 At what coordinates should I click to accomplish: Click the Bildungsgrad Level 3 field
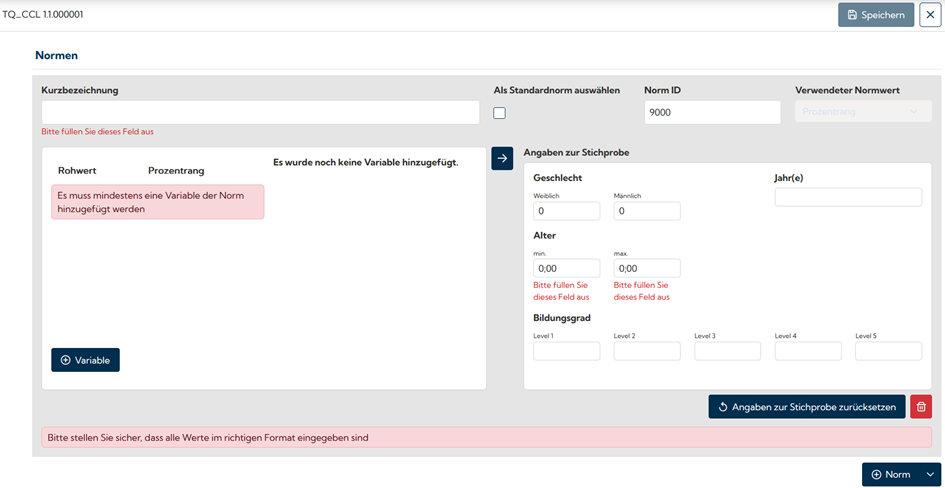pyautogui.click(x=727, y=351)
